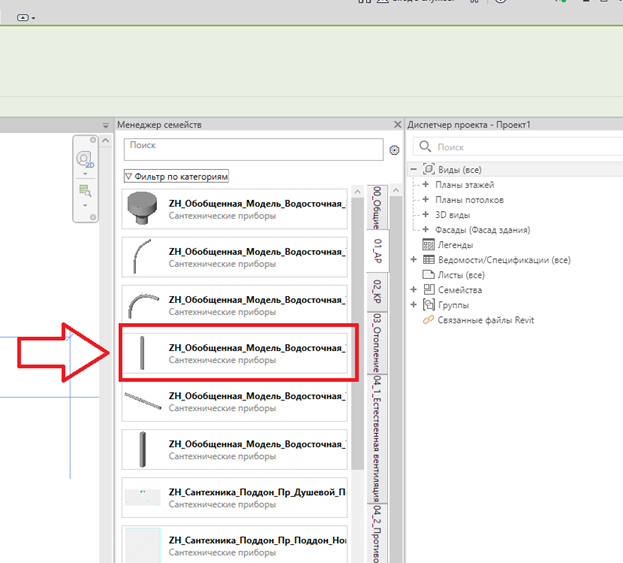Open settings gear in Менеджер семейств

pyautogui.click(x=394, y=150)
